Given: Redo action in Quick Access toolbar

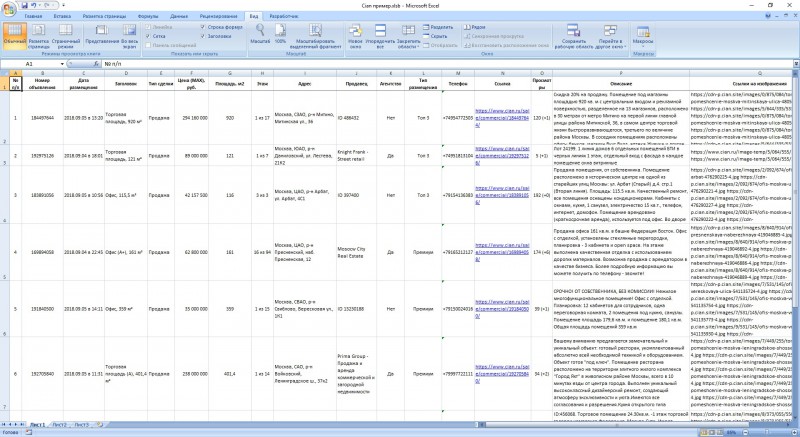Looking at the screenshot, I should pos(46,5).
